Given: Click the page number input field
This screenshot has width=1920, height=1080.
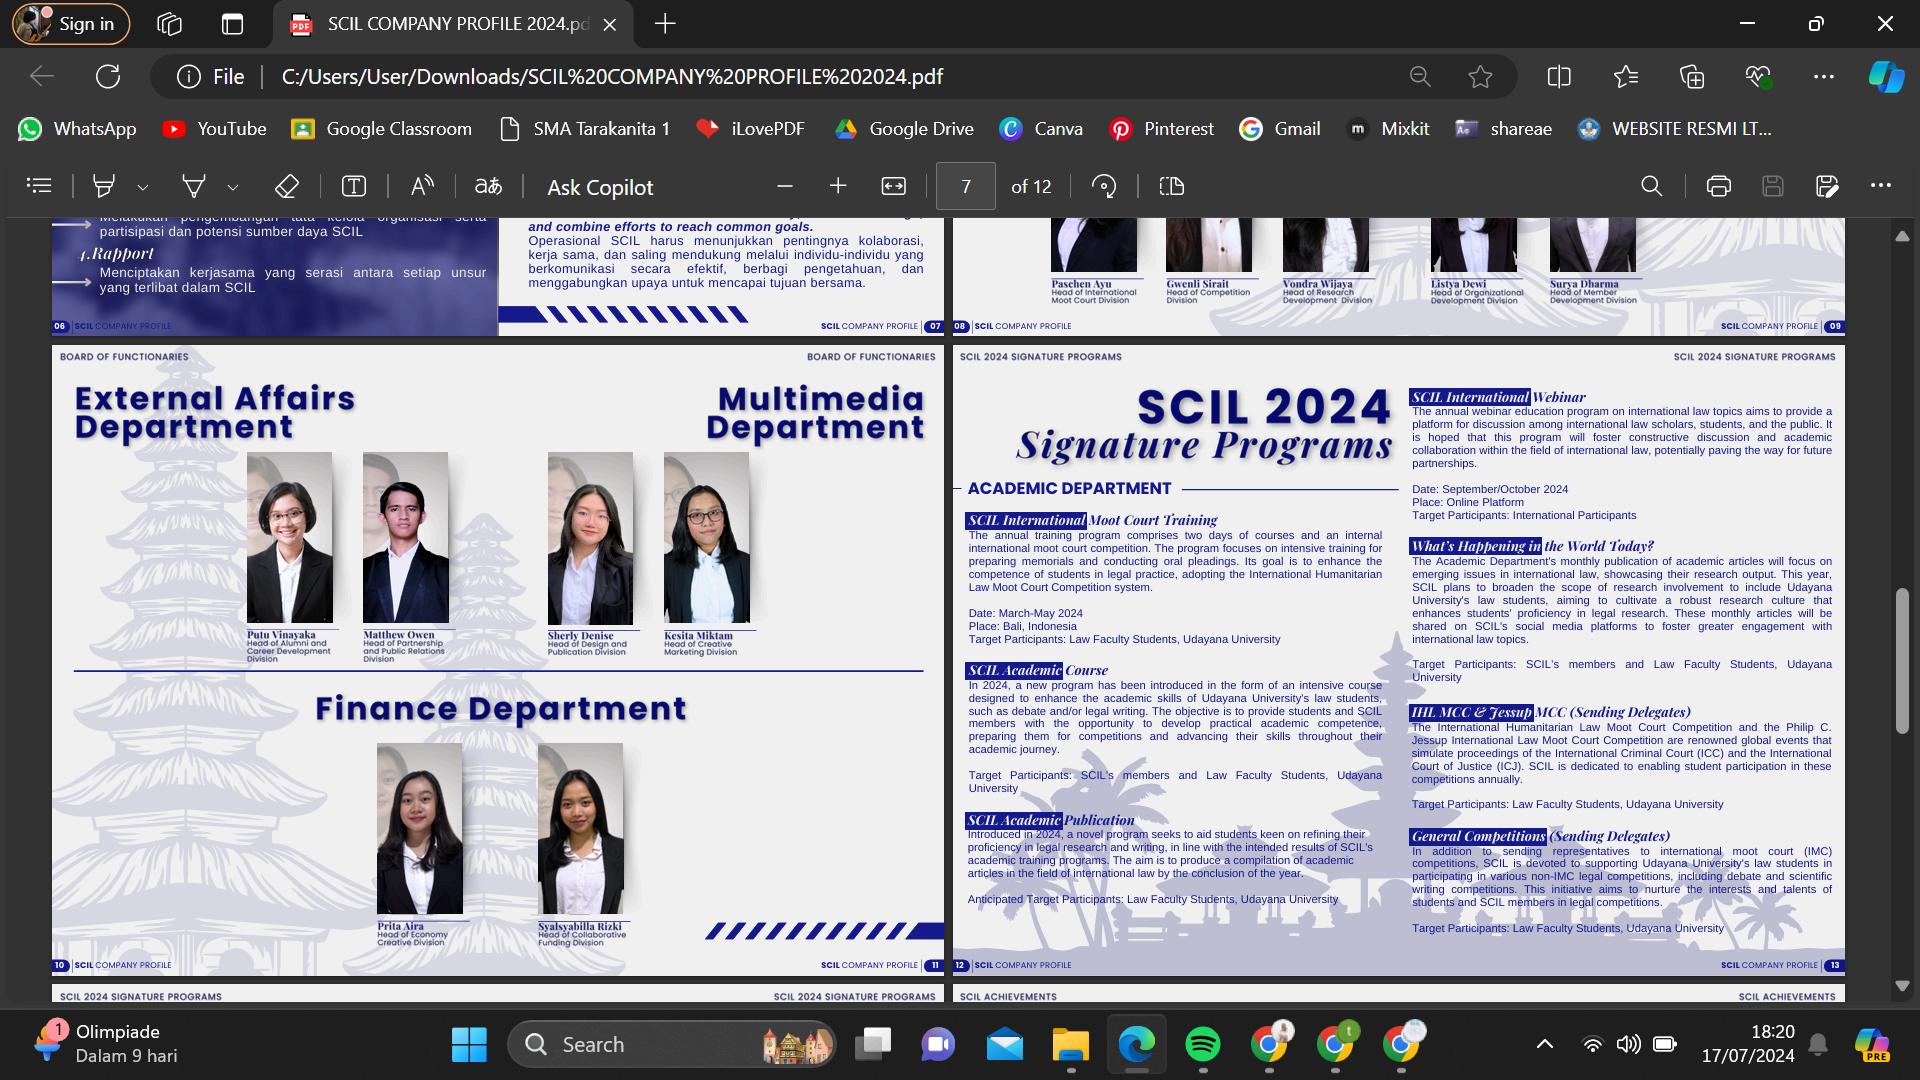Looking at the screenshot, I should [x=965, y=186].
